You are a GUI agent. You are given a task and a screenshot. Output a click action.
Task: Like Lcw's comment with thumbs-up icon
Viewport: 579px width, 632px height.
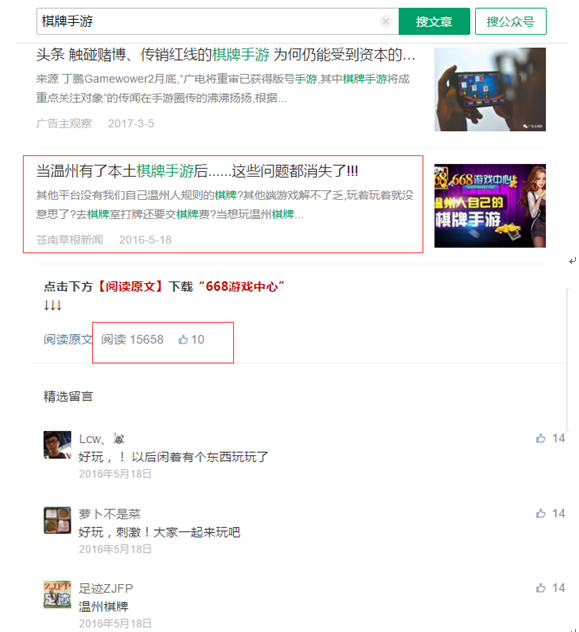point(540,438)
